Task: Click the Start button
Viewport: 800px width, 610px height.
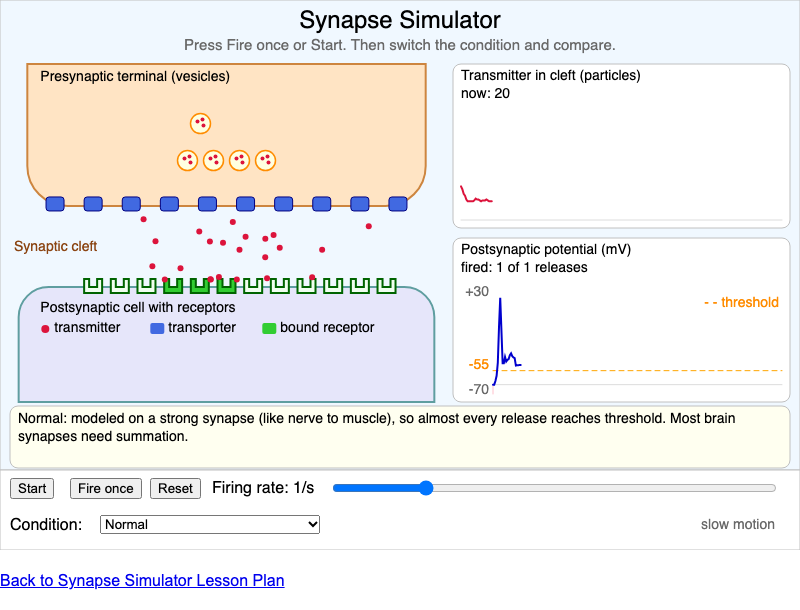Action: (x=32, y=489)
